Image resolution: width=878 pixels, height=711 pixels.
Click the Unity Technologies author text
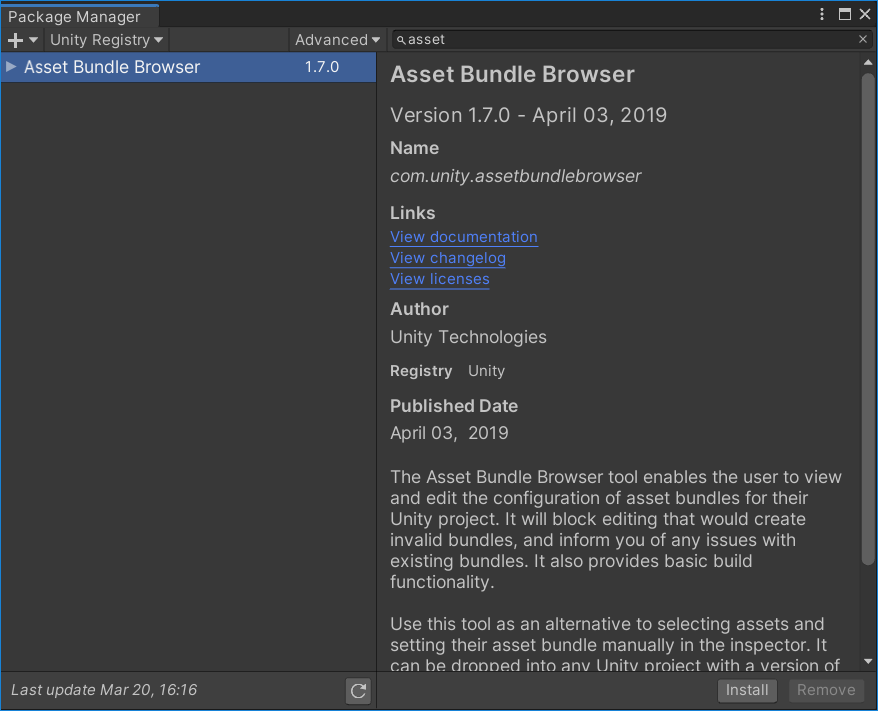[468, 337]
